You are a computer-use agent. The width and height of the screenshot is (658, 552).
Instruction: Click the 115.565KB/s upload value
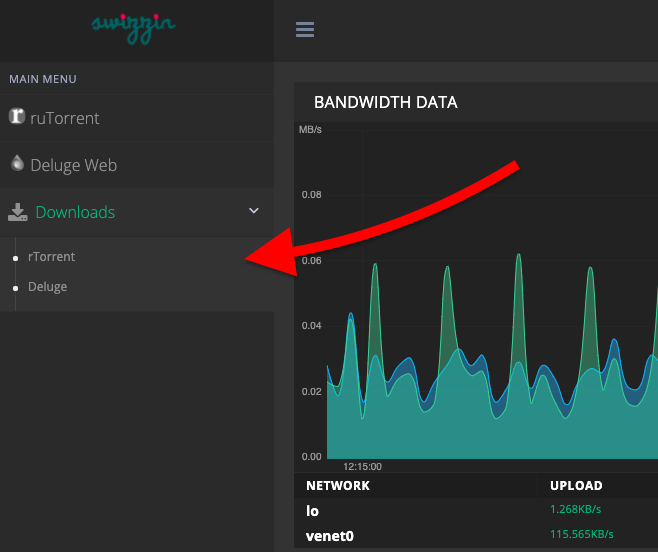pyautogui.click(x=582, y=534)
